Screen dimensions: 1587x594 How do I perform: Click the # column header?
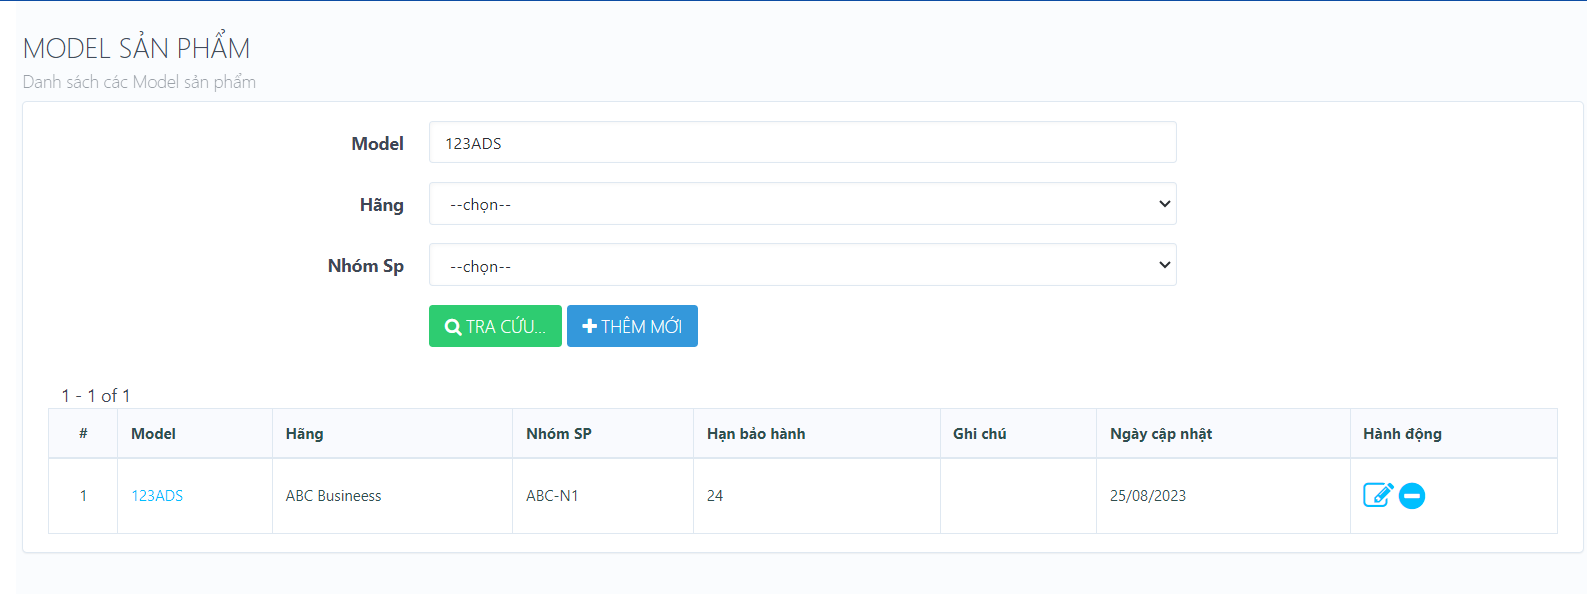(x=83, y=434)
